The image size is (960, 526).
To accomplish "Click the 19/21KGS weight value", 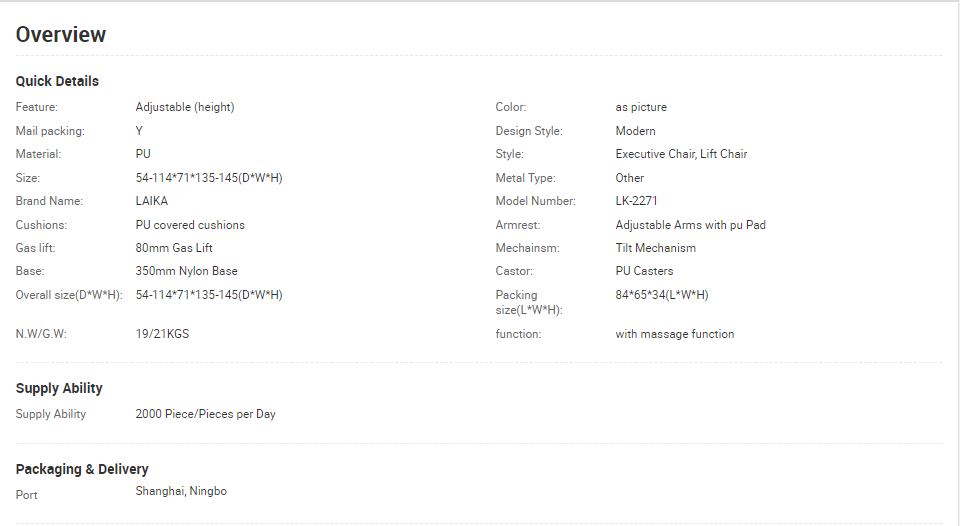I will (x=162, y=334).
